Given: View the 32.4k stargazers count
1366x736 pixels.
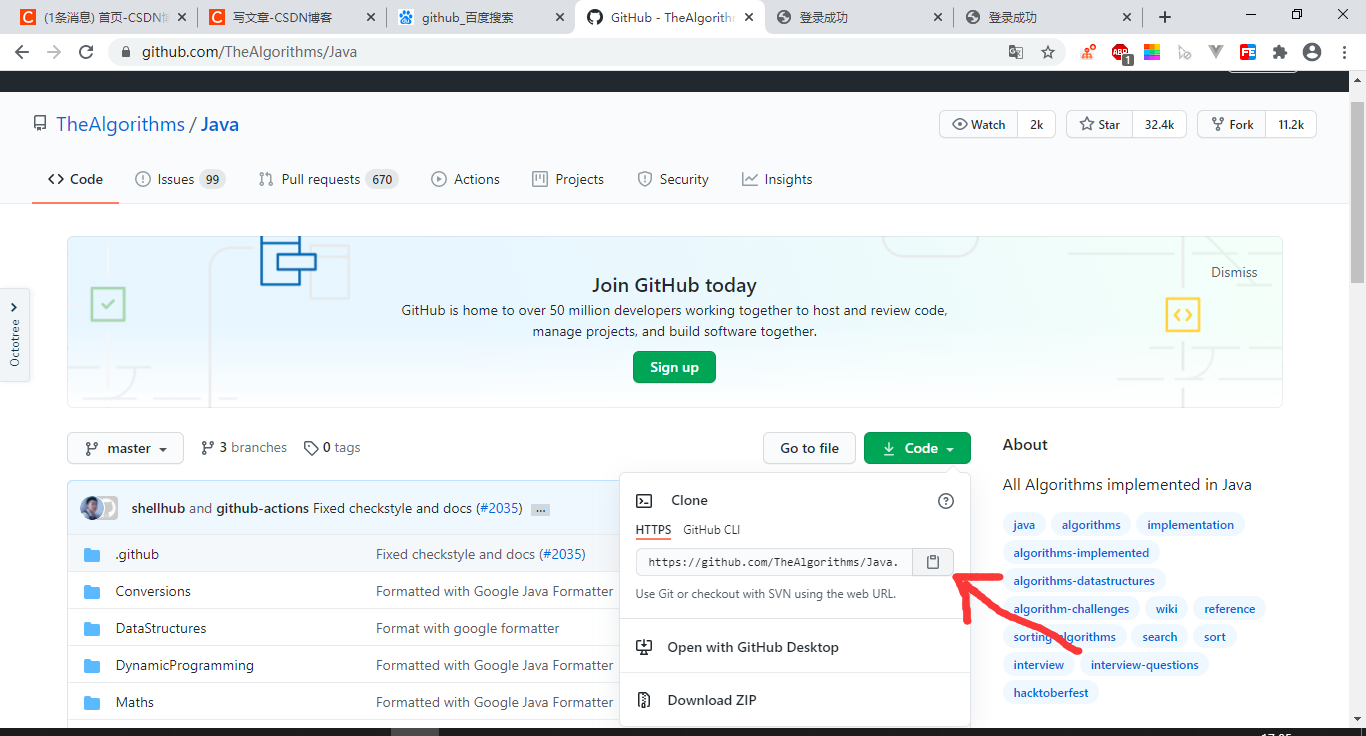Looking at the screenshot, I should coord(1160,124).
